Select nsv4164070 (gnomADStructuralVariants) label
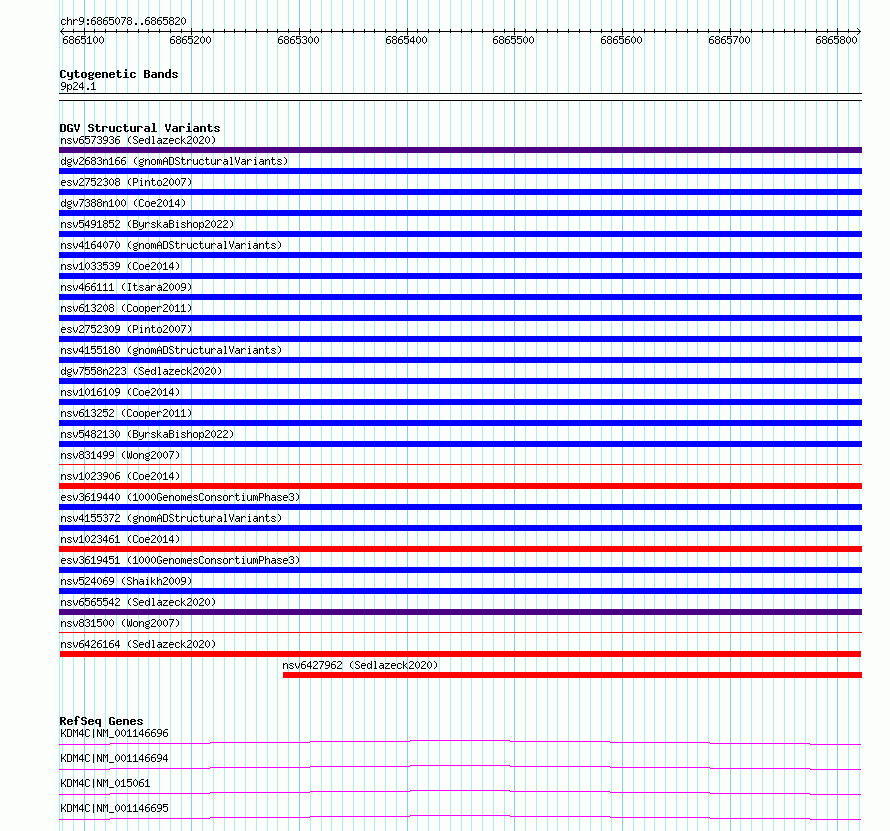 pyautogui.click(x=171, y=245)
